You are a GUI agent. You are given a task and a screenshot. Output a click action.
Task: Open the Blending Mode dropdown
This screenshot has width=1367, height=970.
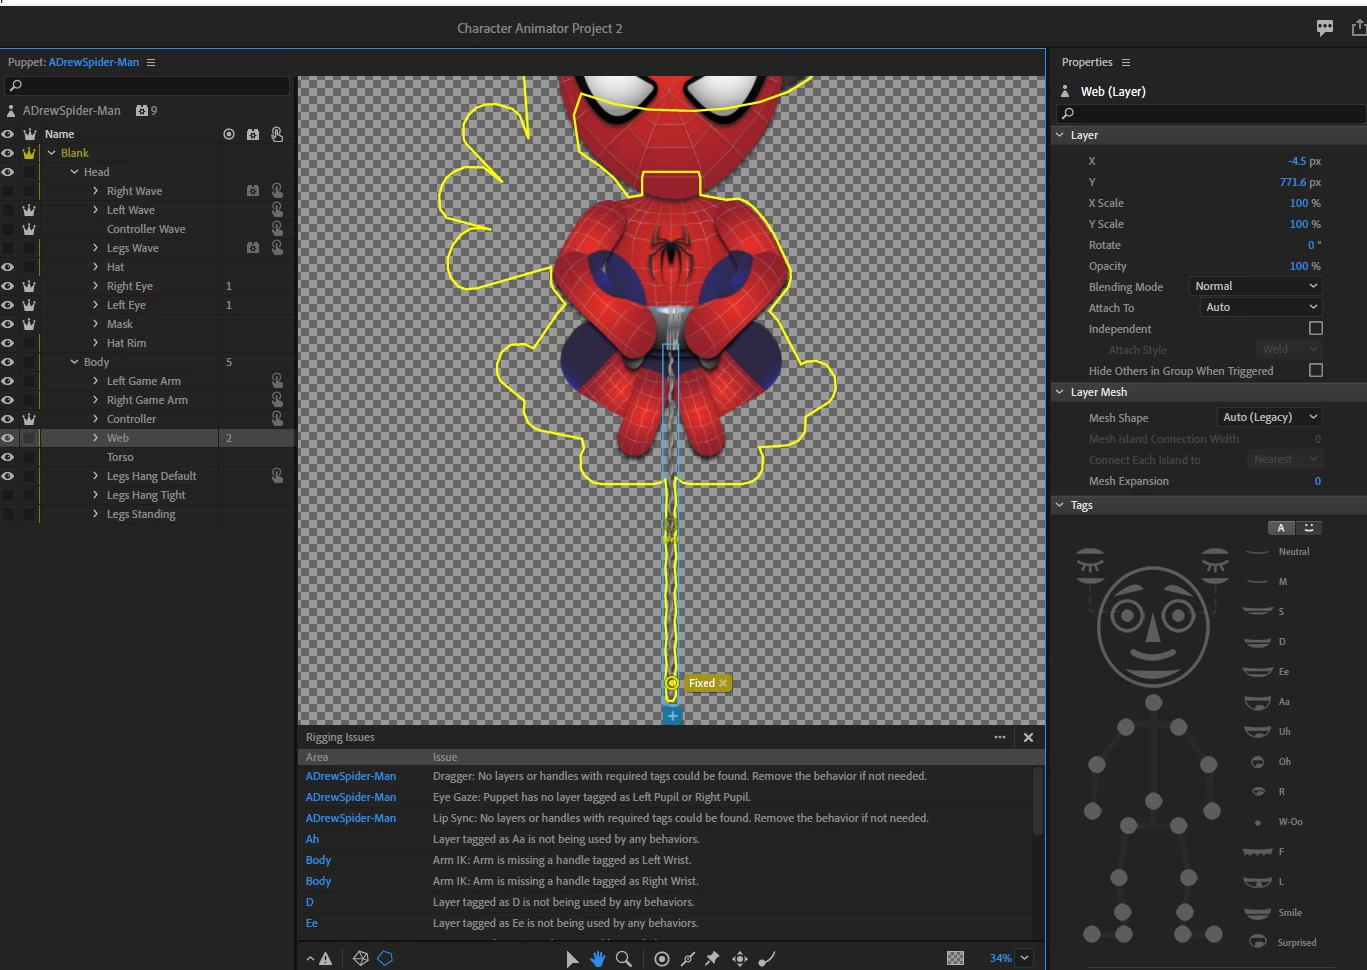click(1256, 286)
